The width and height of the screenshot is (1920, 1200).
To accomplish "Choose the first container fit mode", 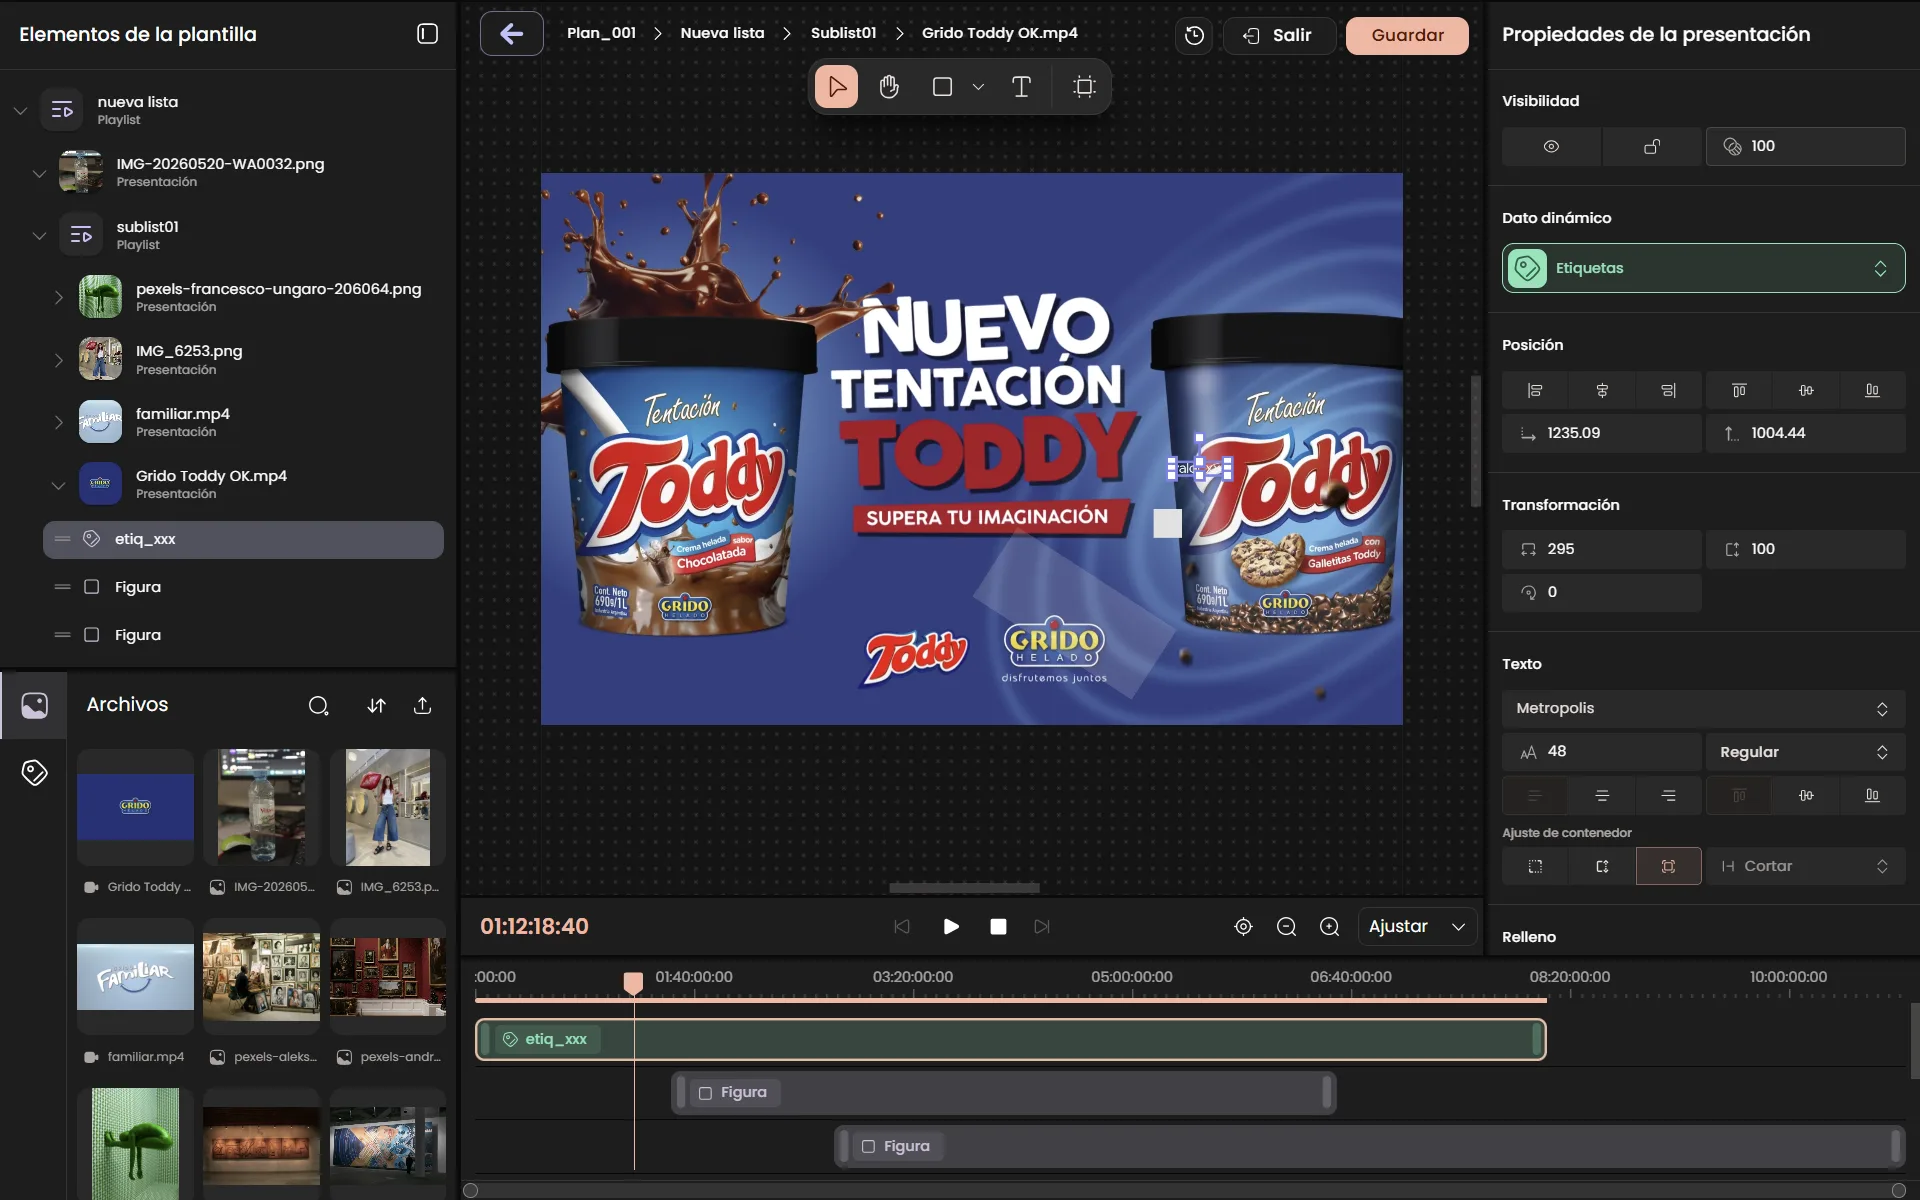I will coord(1535,867).
